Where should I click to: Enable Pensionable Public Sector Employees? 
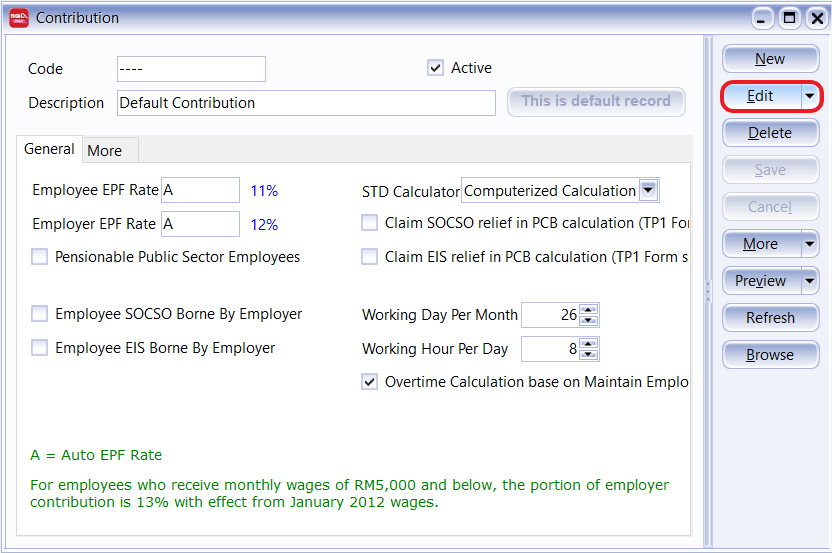coord(40,257)
